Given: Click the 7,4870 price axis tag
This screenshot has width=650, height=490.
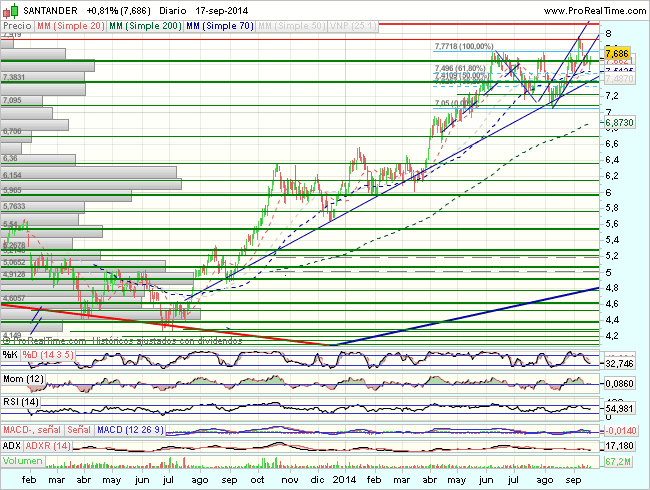Looking at the screenshot, I should click(x=619, y=78).
